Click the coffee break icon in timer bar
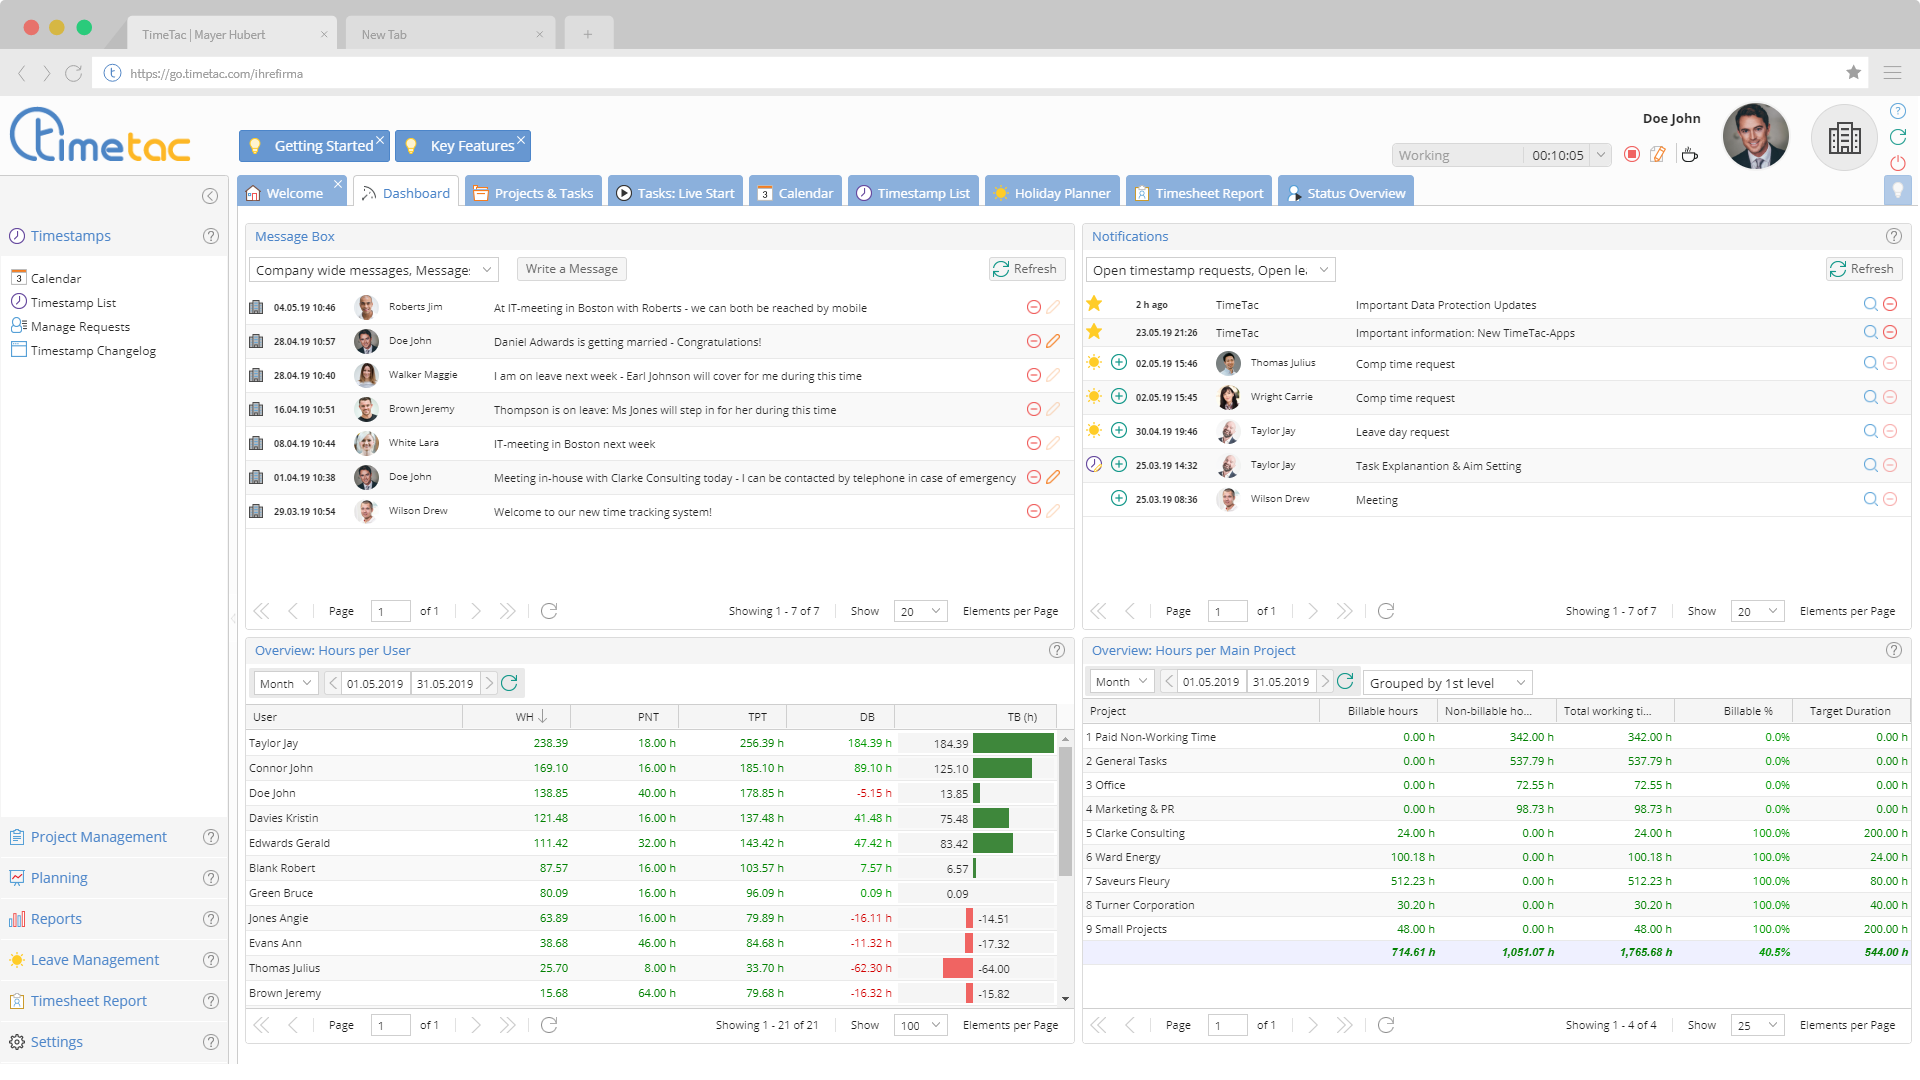Viewport: 1920px width, 1080px height. pyautogui.click(x=1691, y=154)
